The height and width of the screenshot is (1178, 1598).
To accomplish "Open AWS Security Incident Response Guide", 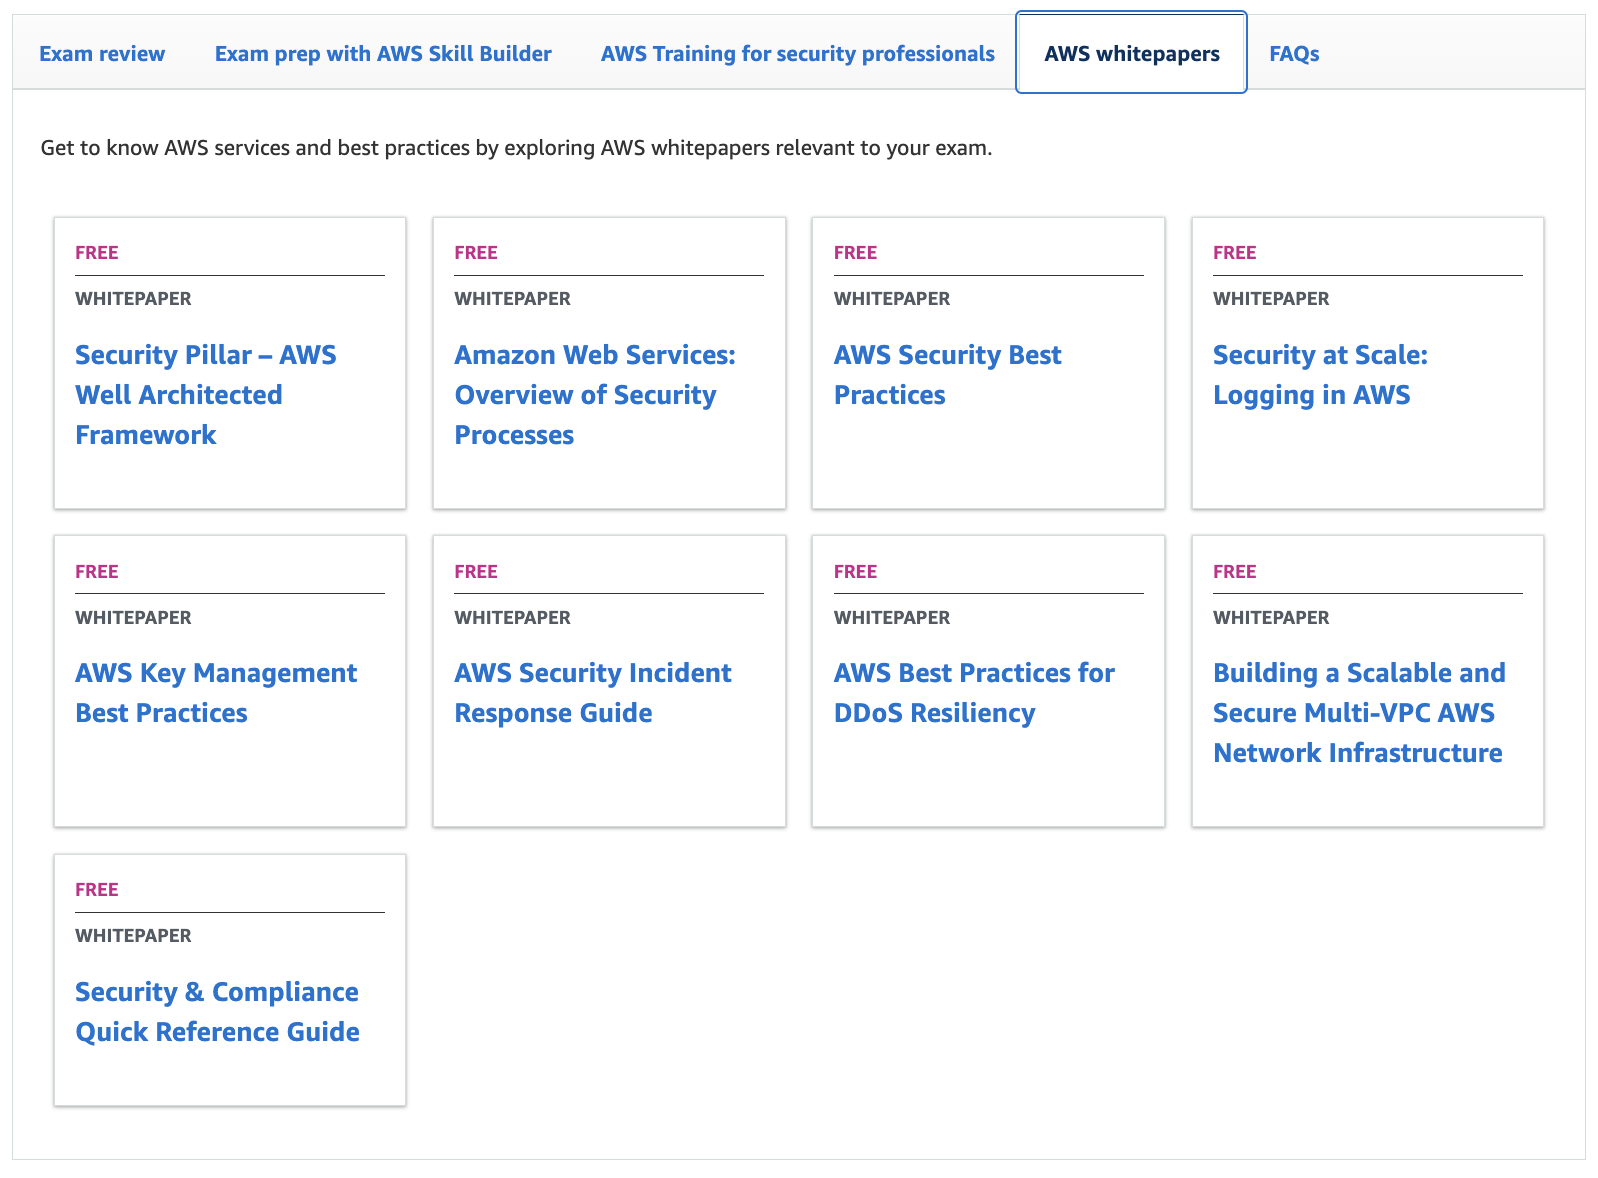I will click(x=593, y=693).
